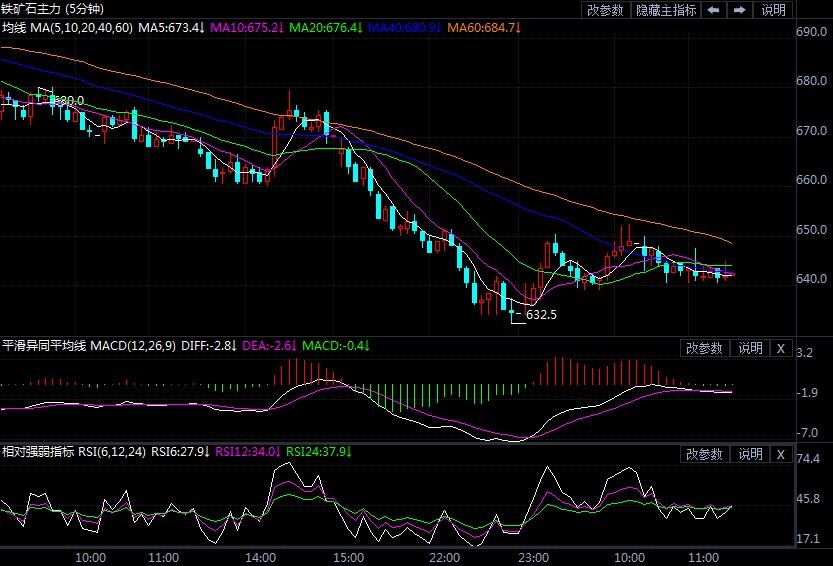Close the MACD indicator panel
833x566 pixels.
(781, 348)
